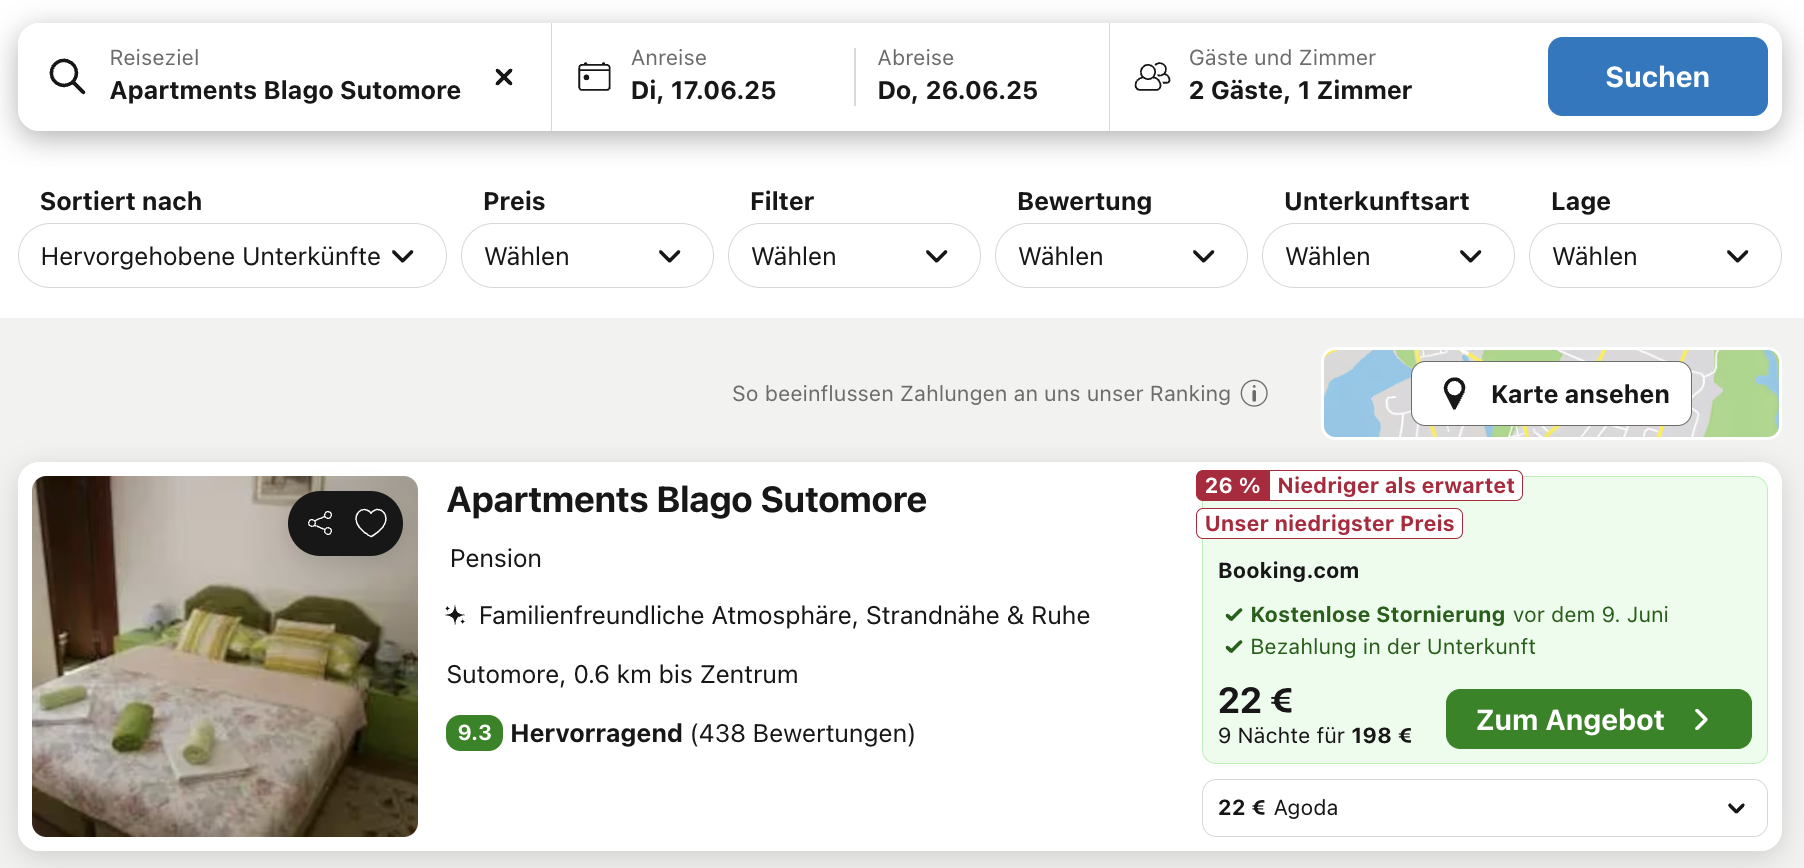Click Unser niedrigster Preis label

point(1329,524)
